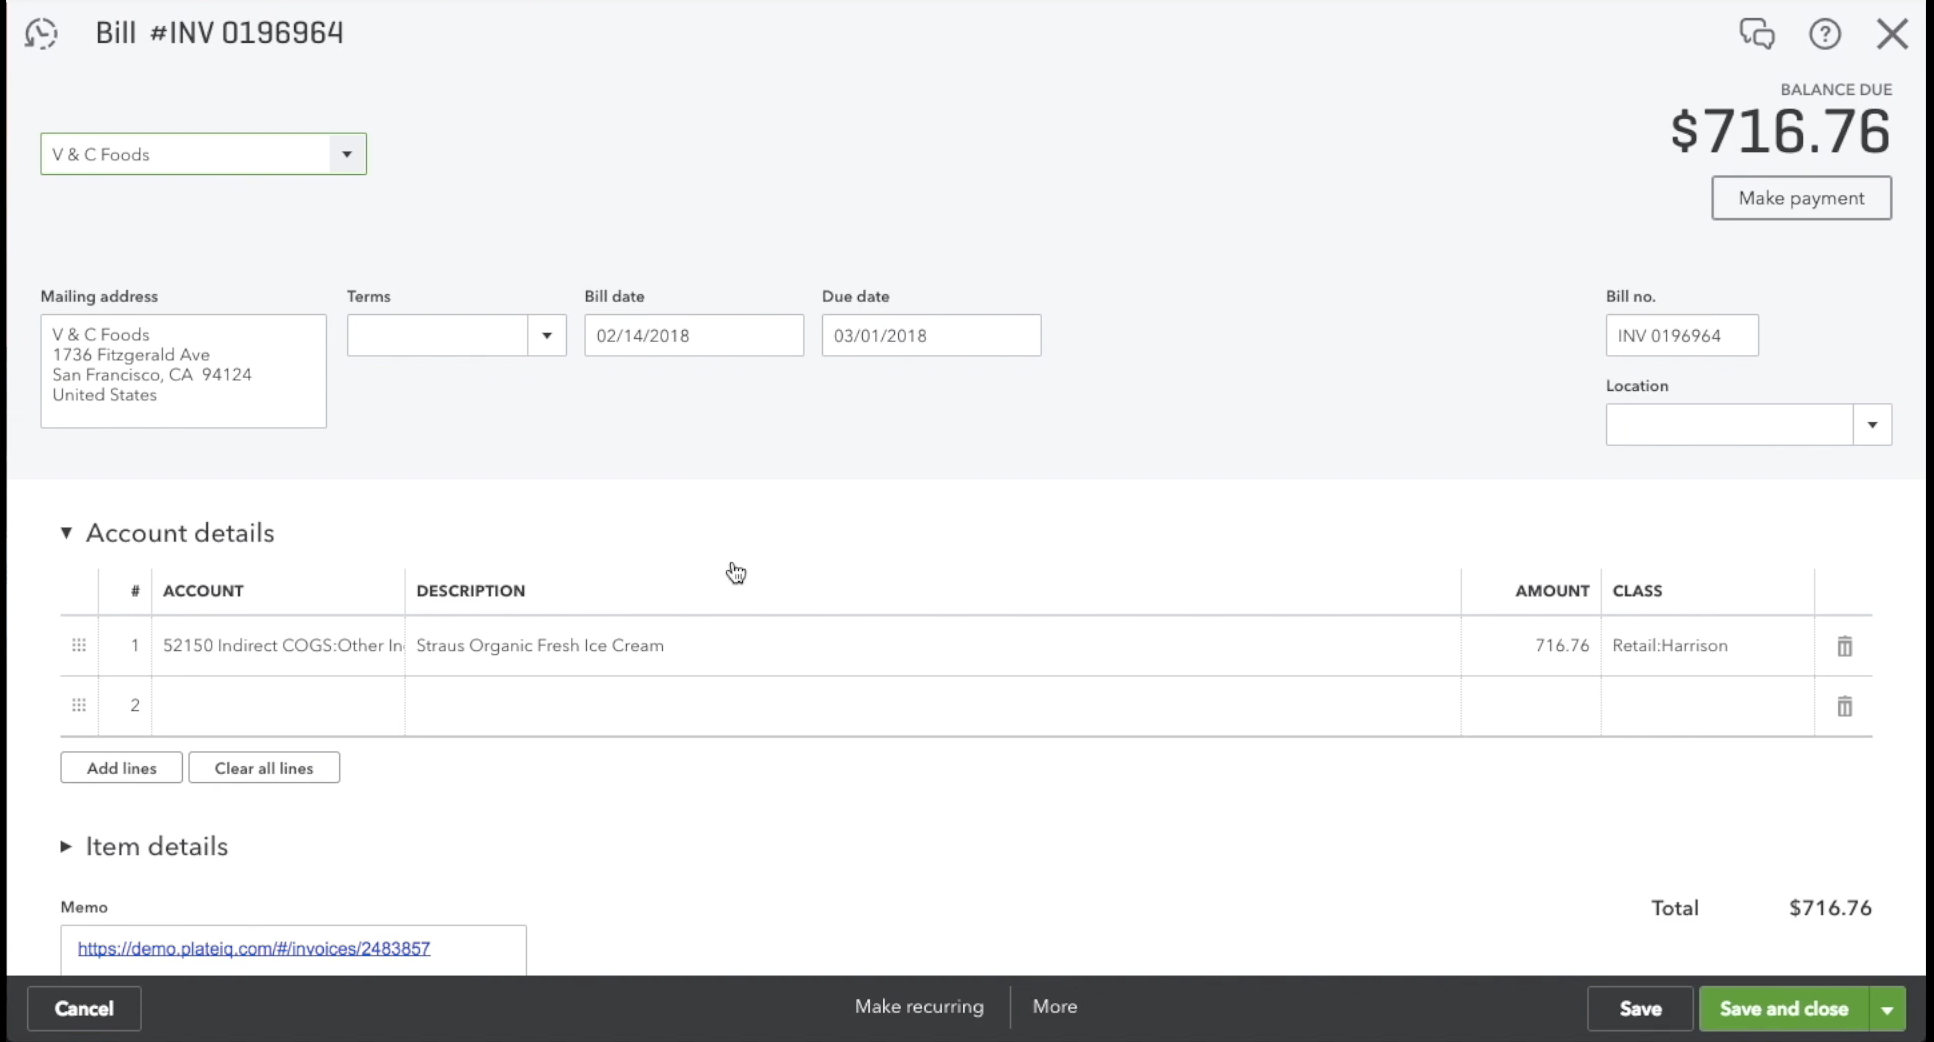The height and width of the screenshot is (1042, 1934).
Task: Close the bill with X icon
Action: click(x=1892, y=34)
